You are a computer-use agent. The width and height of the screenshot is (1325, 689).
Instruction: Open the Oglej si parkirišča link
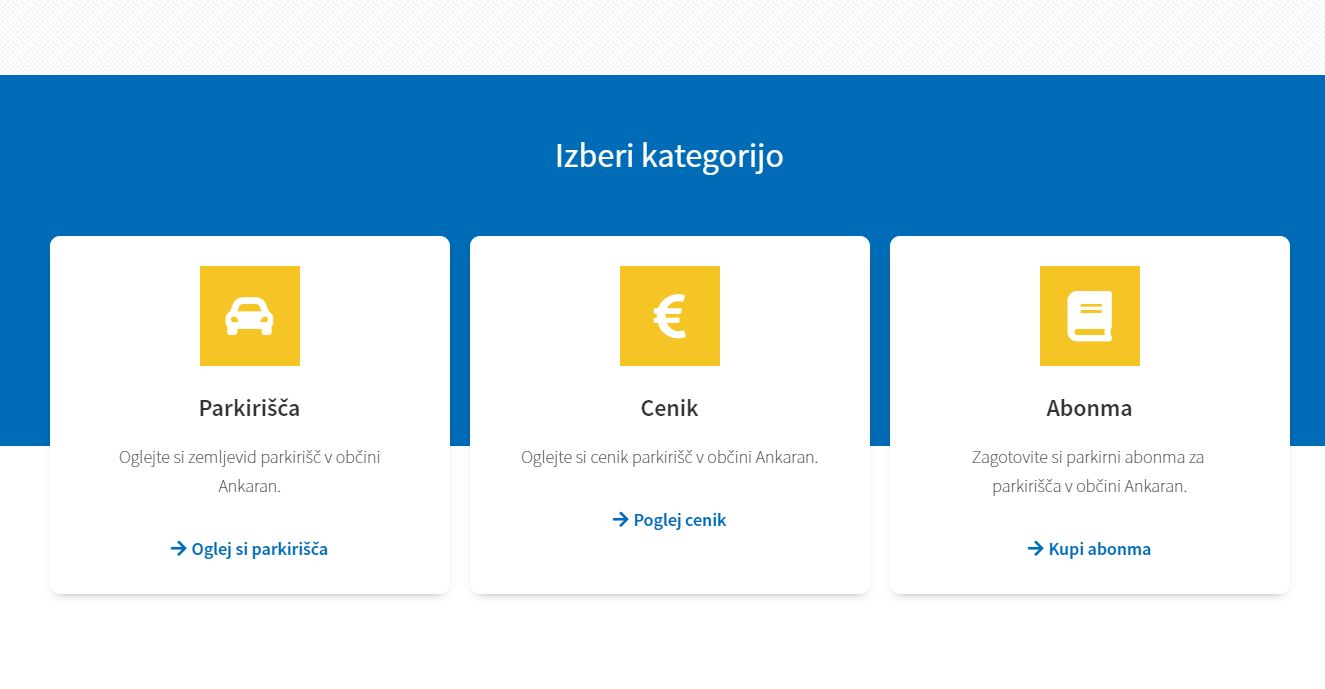click(250, 549)
